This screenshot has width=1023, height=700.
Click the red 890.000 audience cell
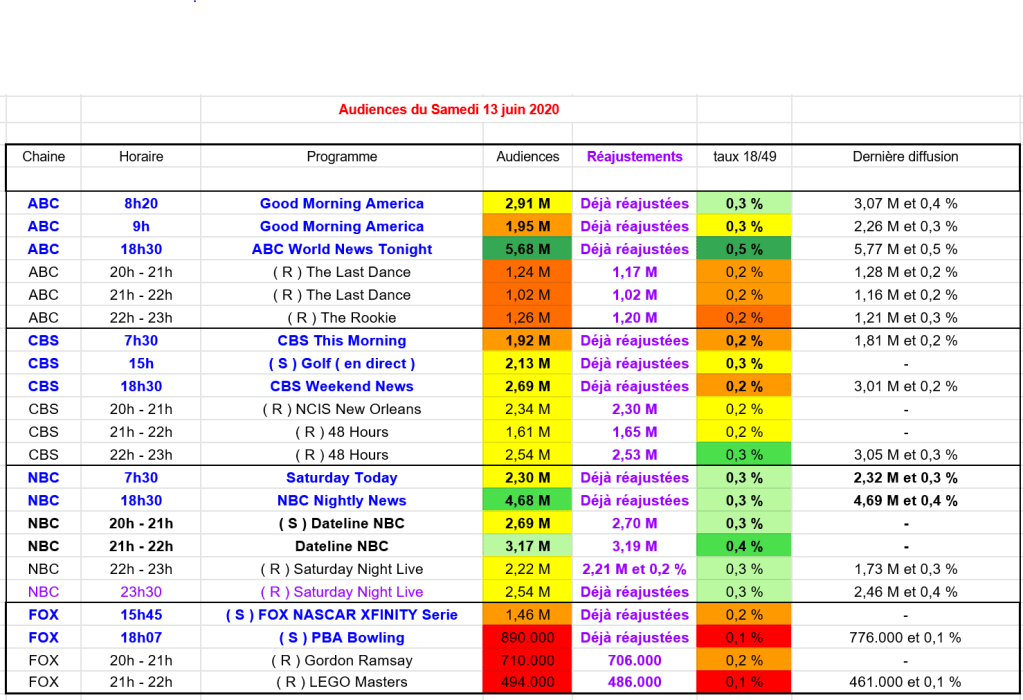pos(528,638)
